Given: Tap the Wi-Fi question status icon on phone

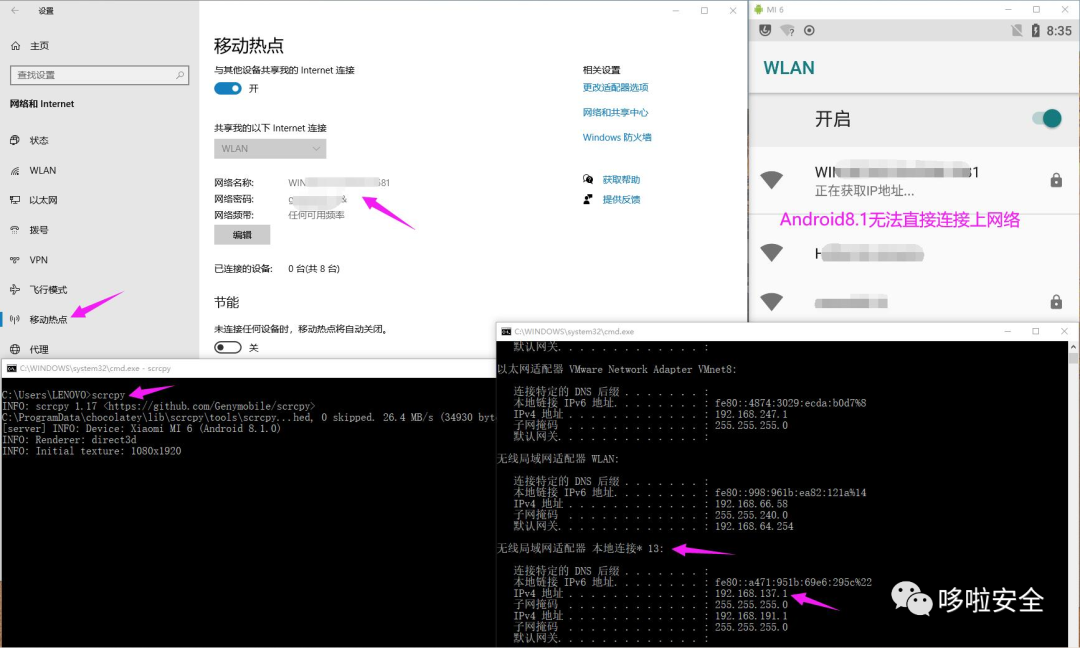Looking at the screenshot, I should [787, 30].
